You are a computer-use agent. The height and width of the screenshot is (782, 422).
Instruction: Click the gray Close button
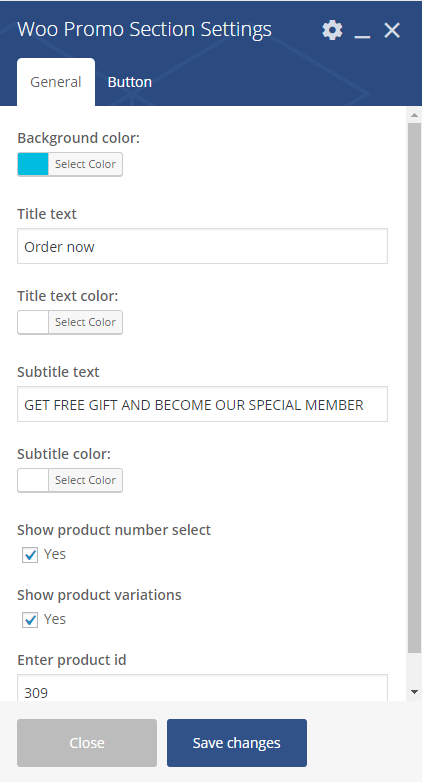point(87,743)
